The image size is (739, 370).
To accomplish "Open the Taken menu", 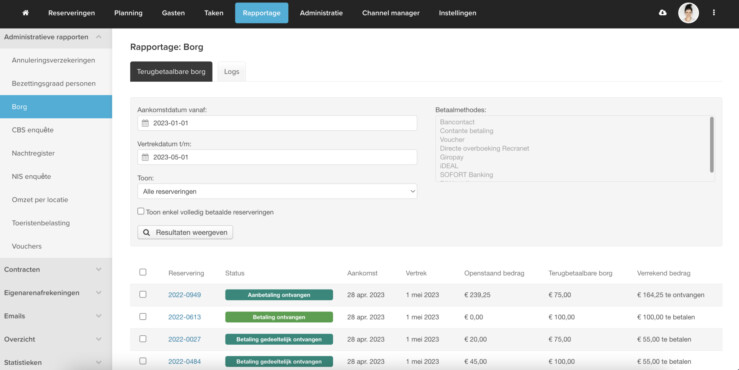I will pyautogui.click(x=213, y=13).
